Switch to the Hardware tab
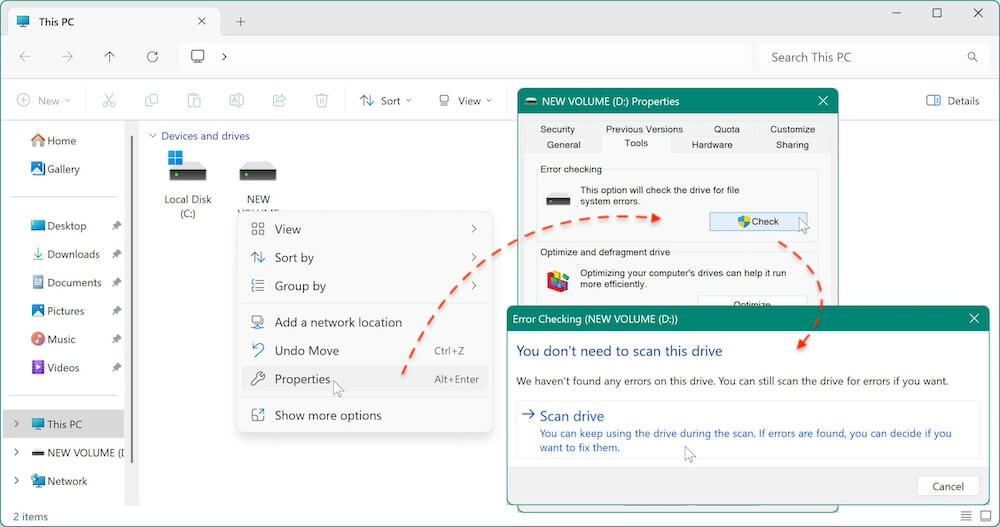This screenshot has width=1000, height=527. pos(712,145)
